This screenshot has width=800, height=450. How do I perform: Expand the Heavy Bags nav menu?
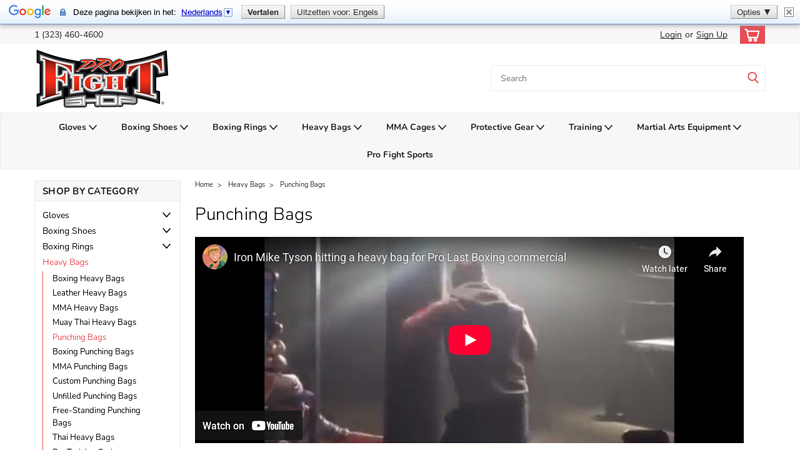[332, 127]
